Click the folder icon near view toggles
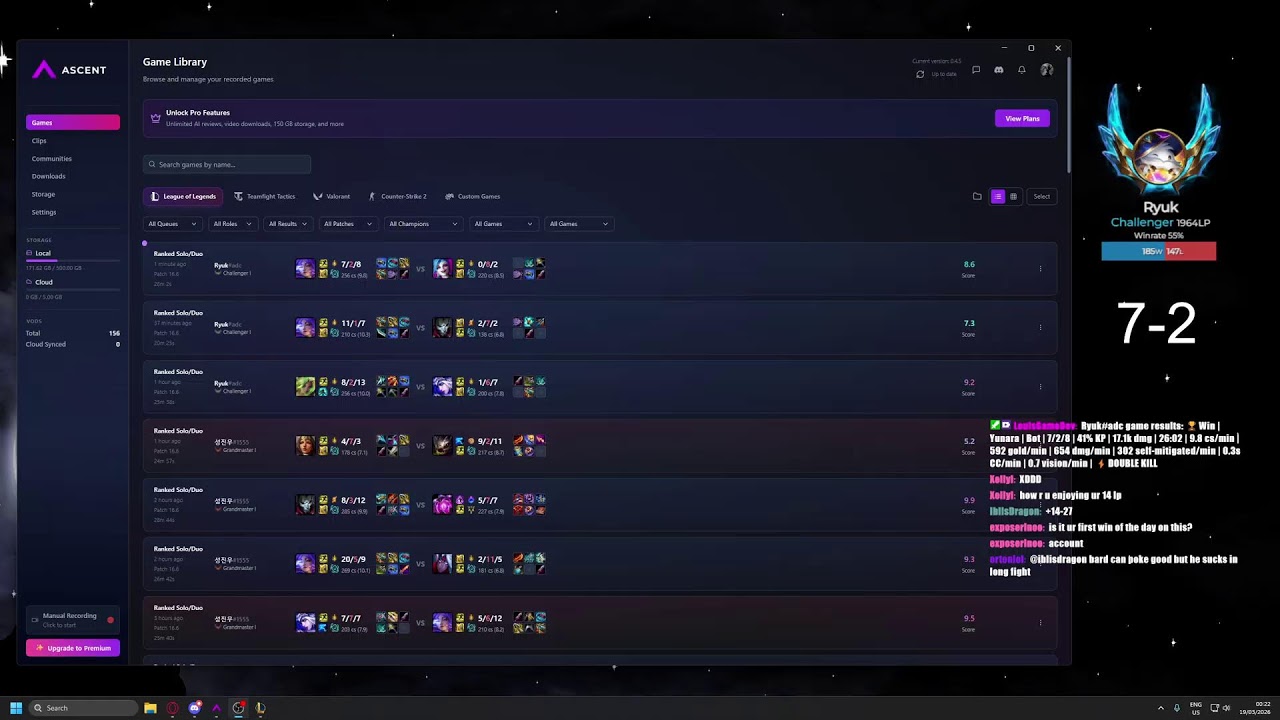The image size is (1280, 720). click(x=977, y=196)
